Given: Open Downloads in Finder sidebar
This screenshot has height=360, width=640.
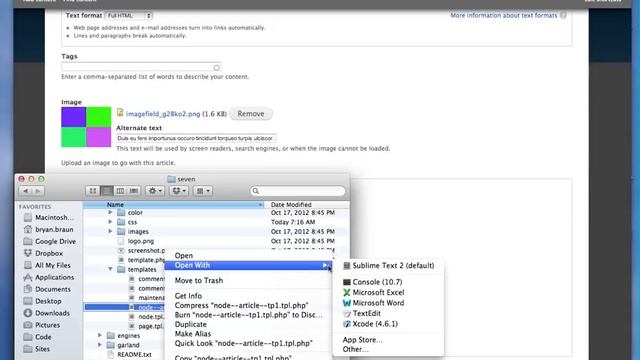Looking at the screenshot, I should pos(47,313).
